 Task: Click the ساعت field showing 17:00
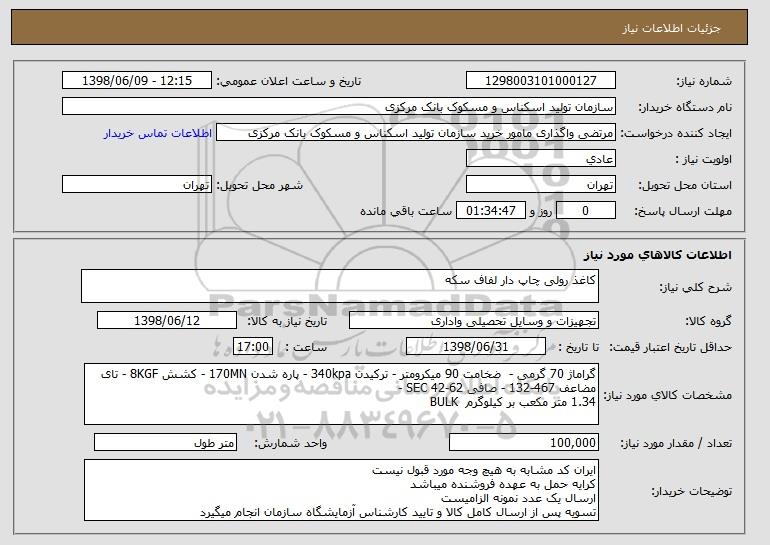click(253, 347)
